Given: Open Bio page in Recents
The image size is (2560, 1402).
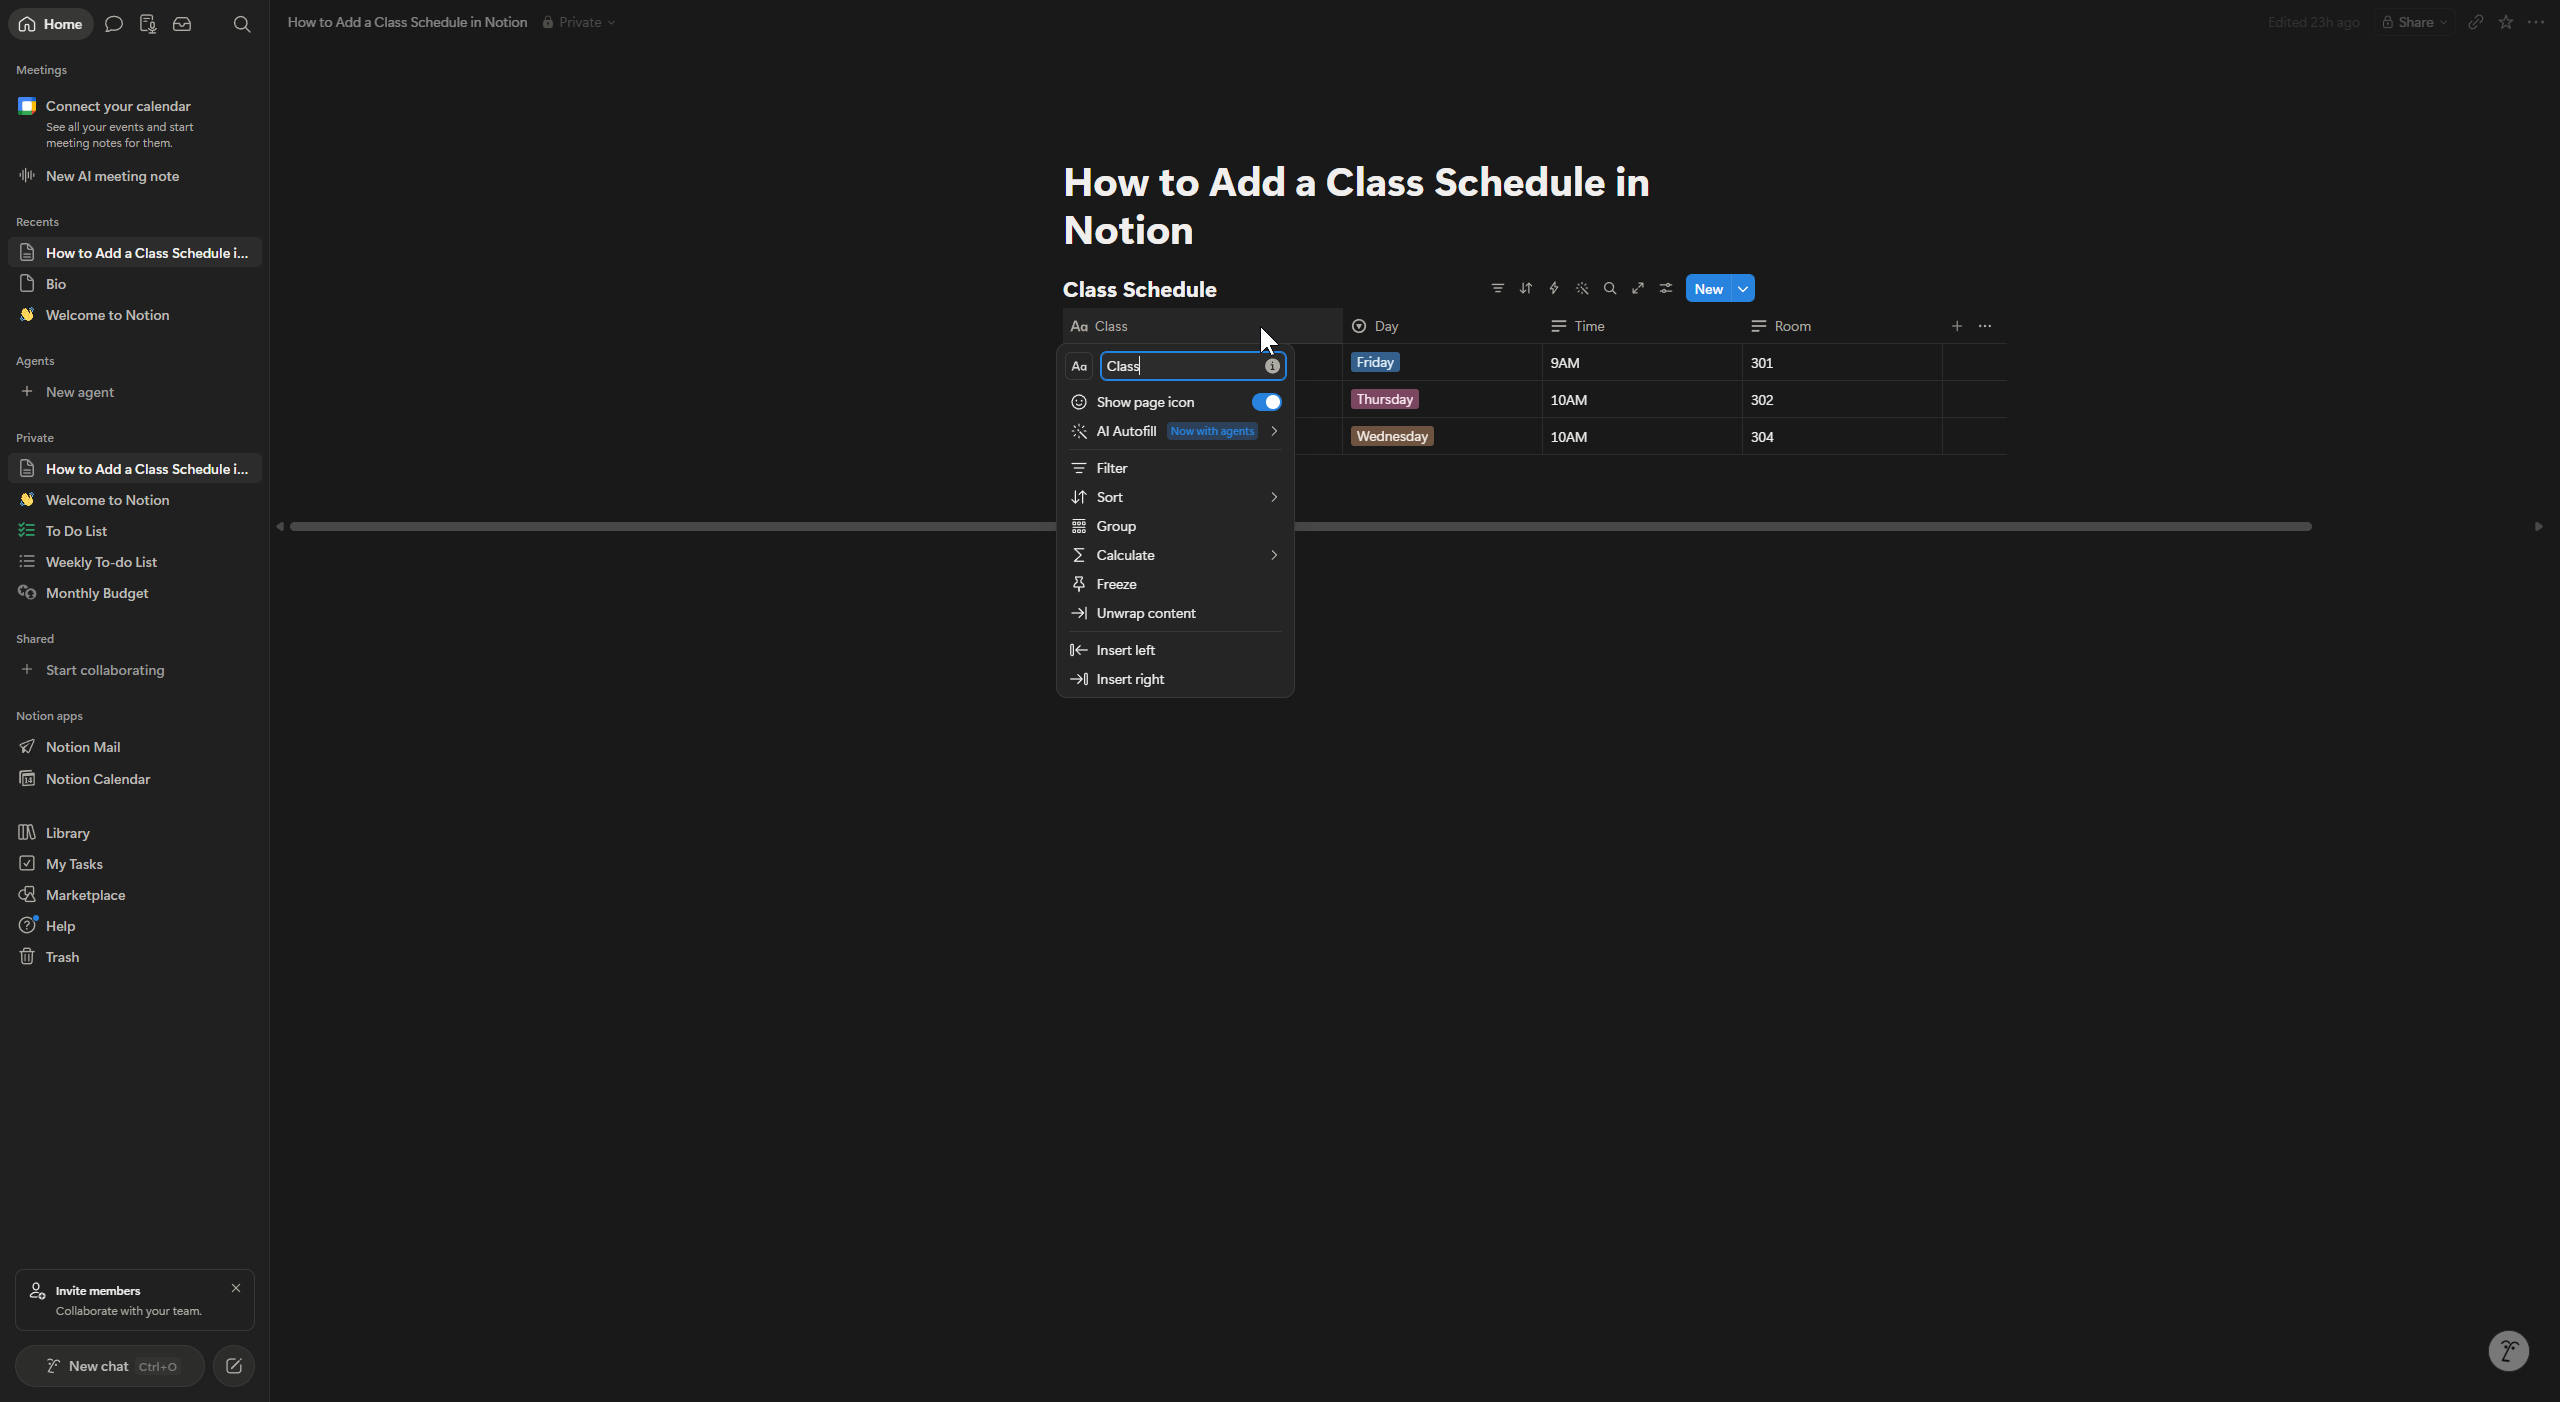Looking at the screenshot, I should 134,284.
